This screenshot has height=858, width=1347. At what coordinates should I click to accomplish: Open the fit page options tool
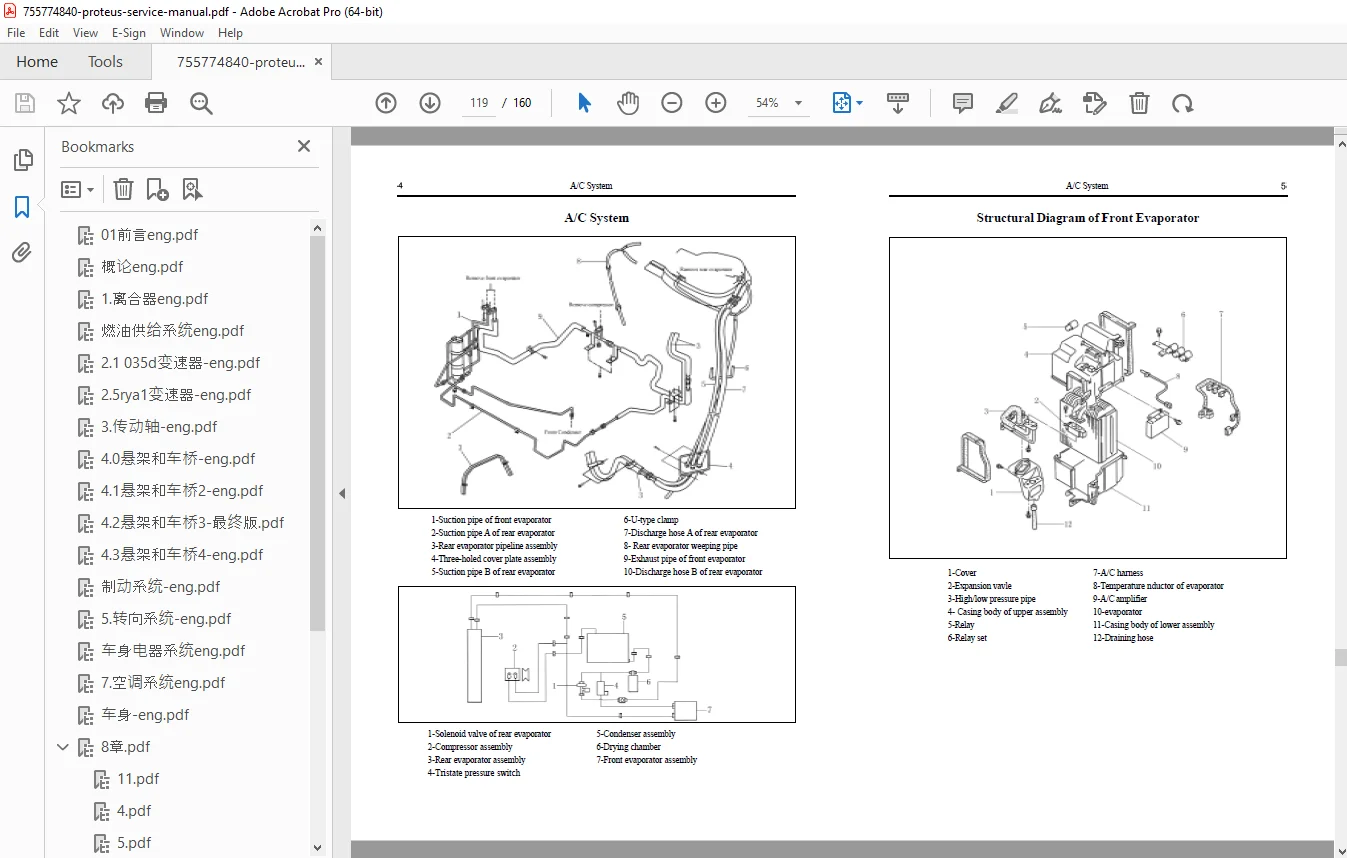[x=841, y=103]
